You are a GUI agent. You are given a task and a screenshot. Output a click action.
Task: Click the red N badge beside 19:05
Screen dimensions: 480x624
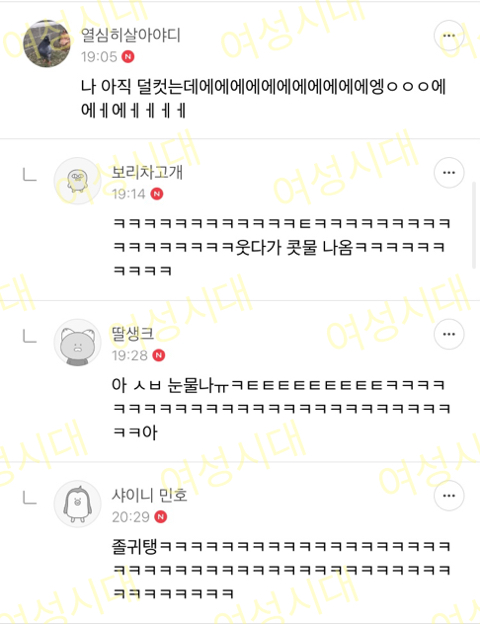point(128,57)
